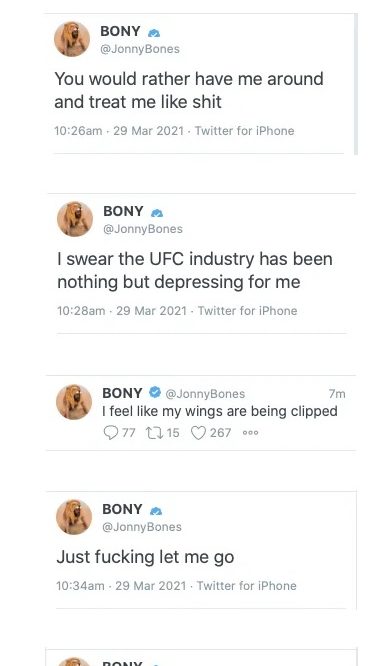Viewport: 384px width, 666px height.
Task: Retweet the wings being clipped tweet
Action: point(152,433)
